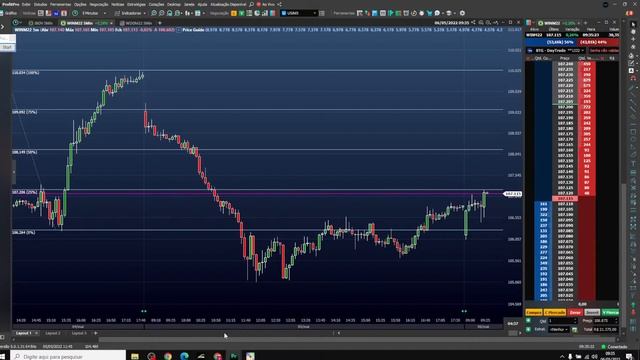
Task: Click the Inverter position button
Action: (x=592, y=312)
